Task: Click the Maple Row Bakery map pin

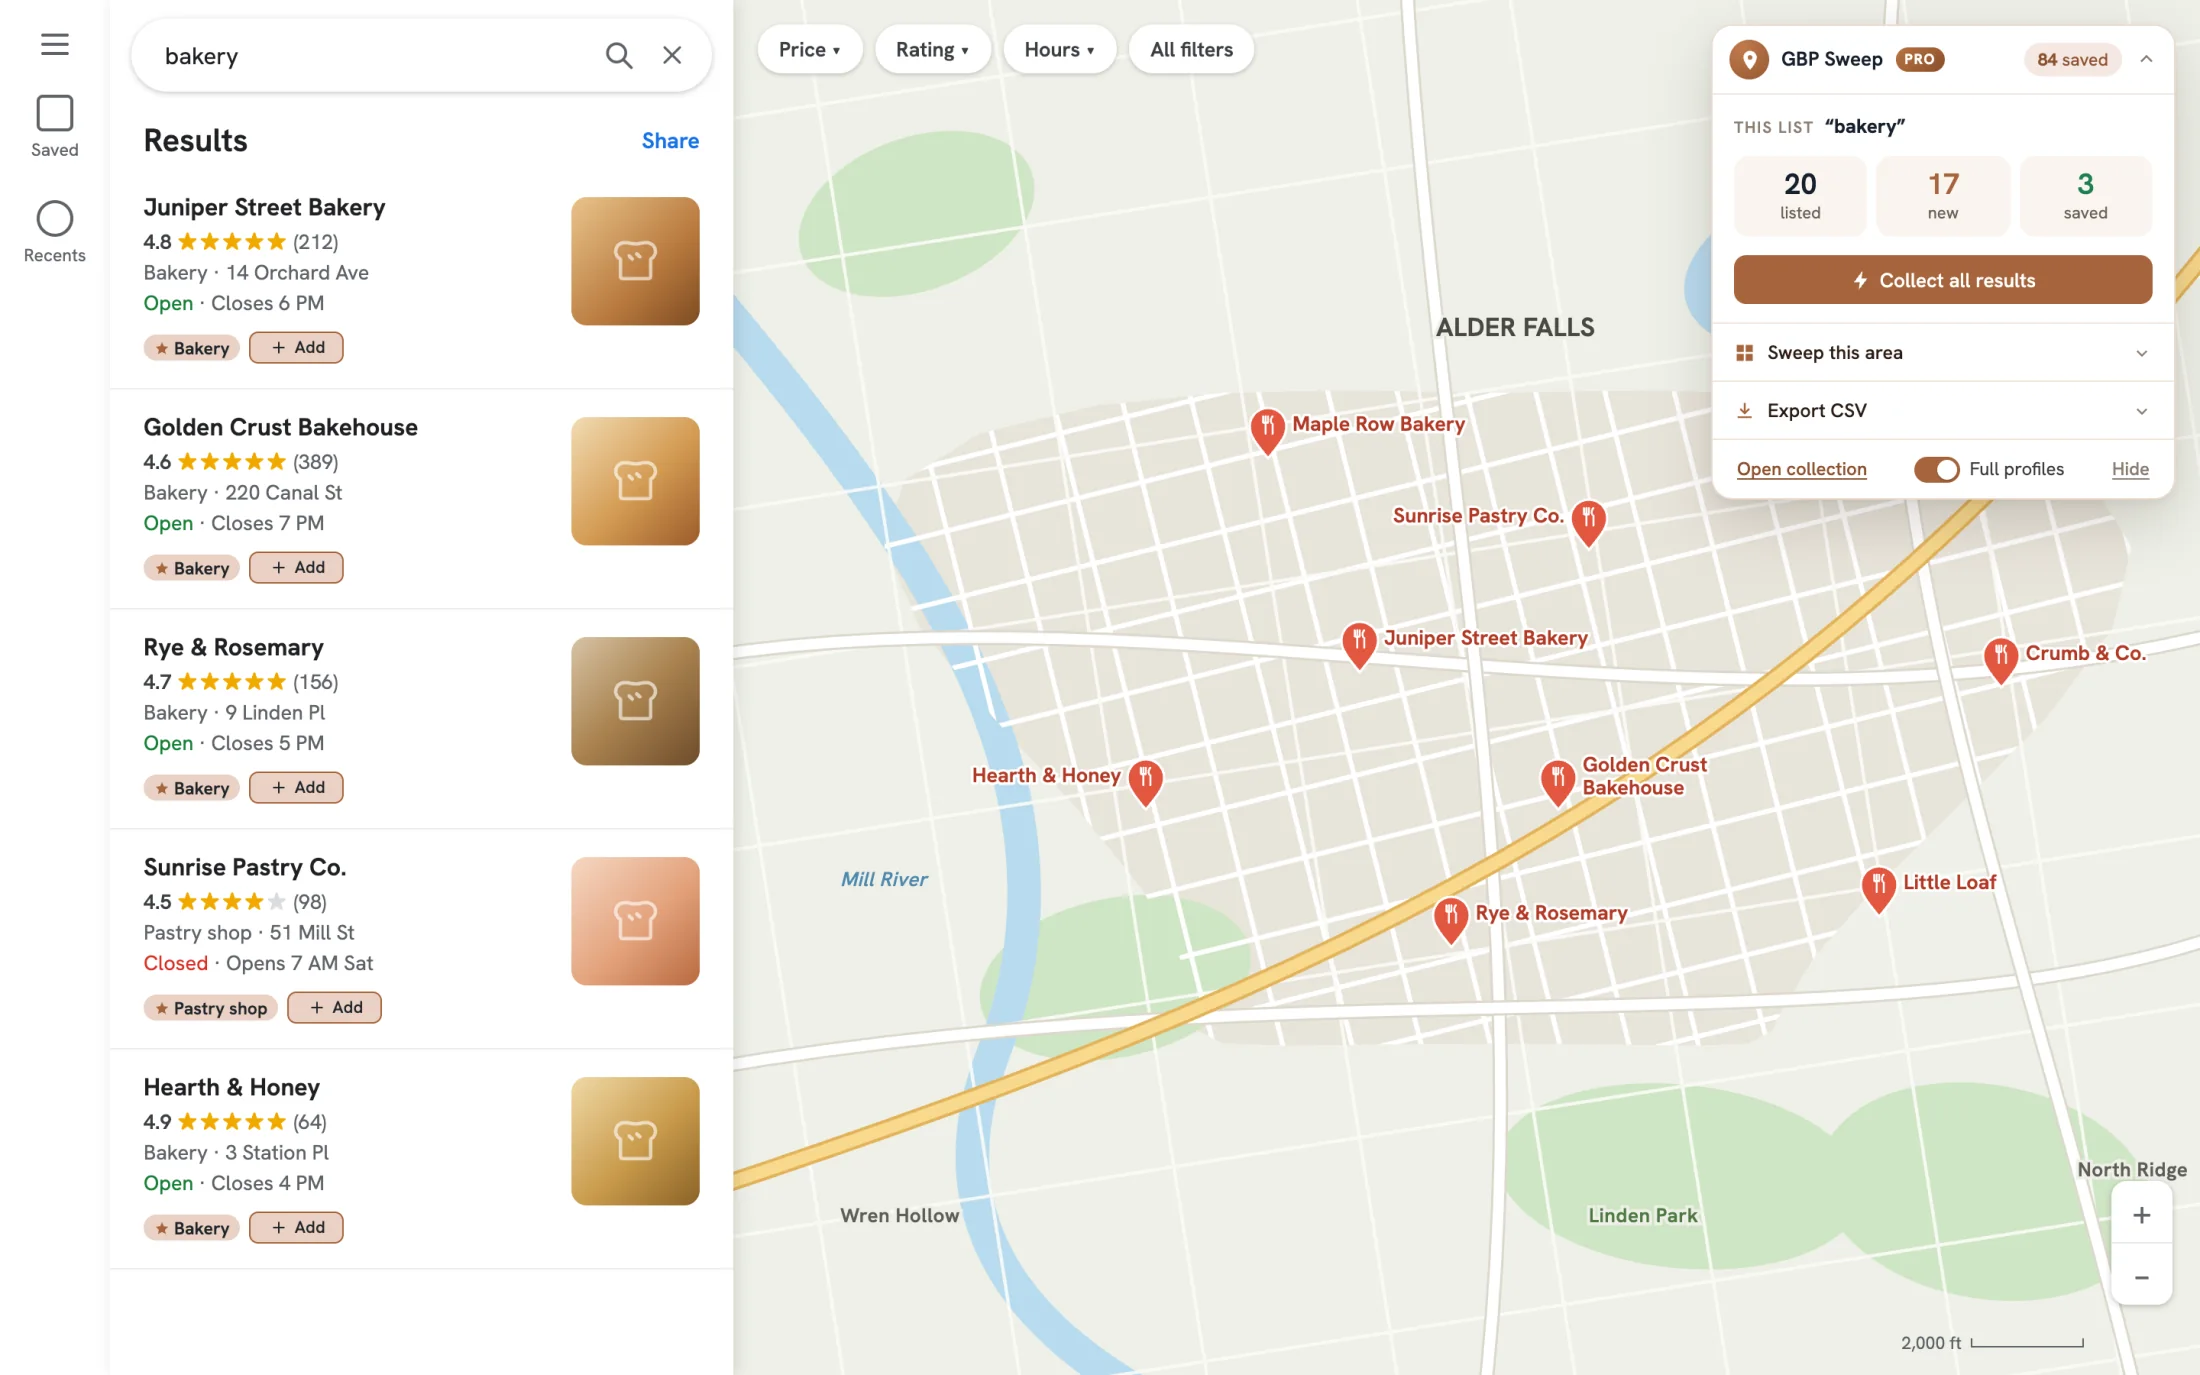Action: click(x=1267, y=431)
